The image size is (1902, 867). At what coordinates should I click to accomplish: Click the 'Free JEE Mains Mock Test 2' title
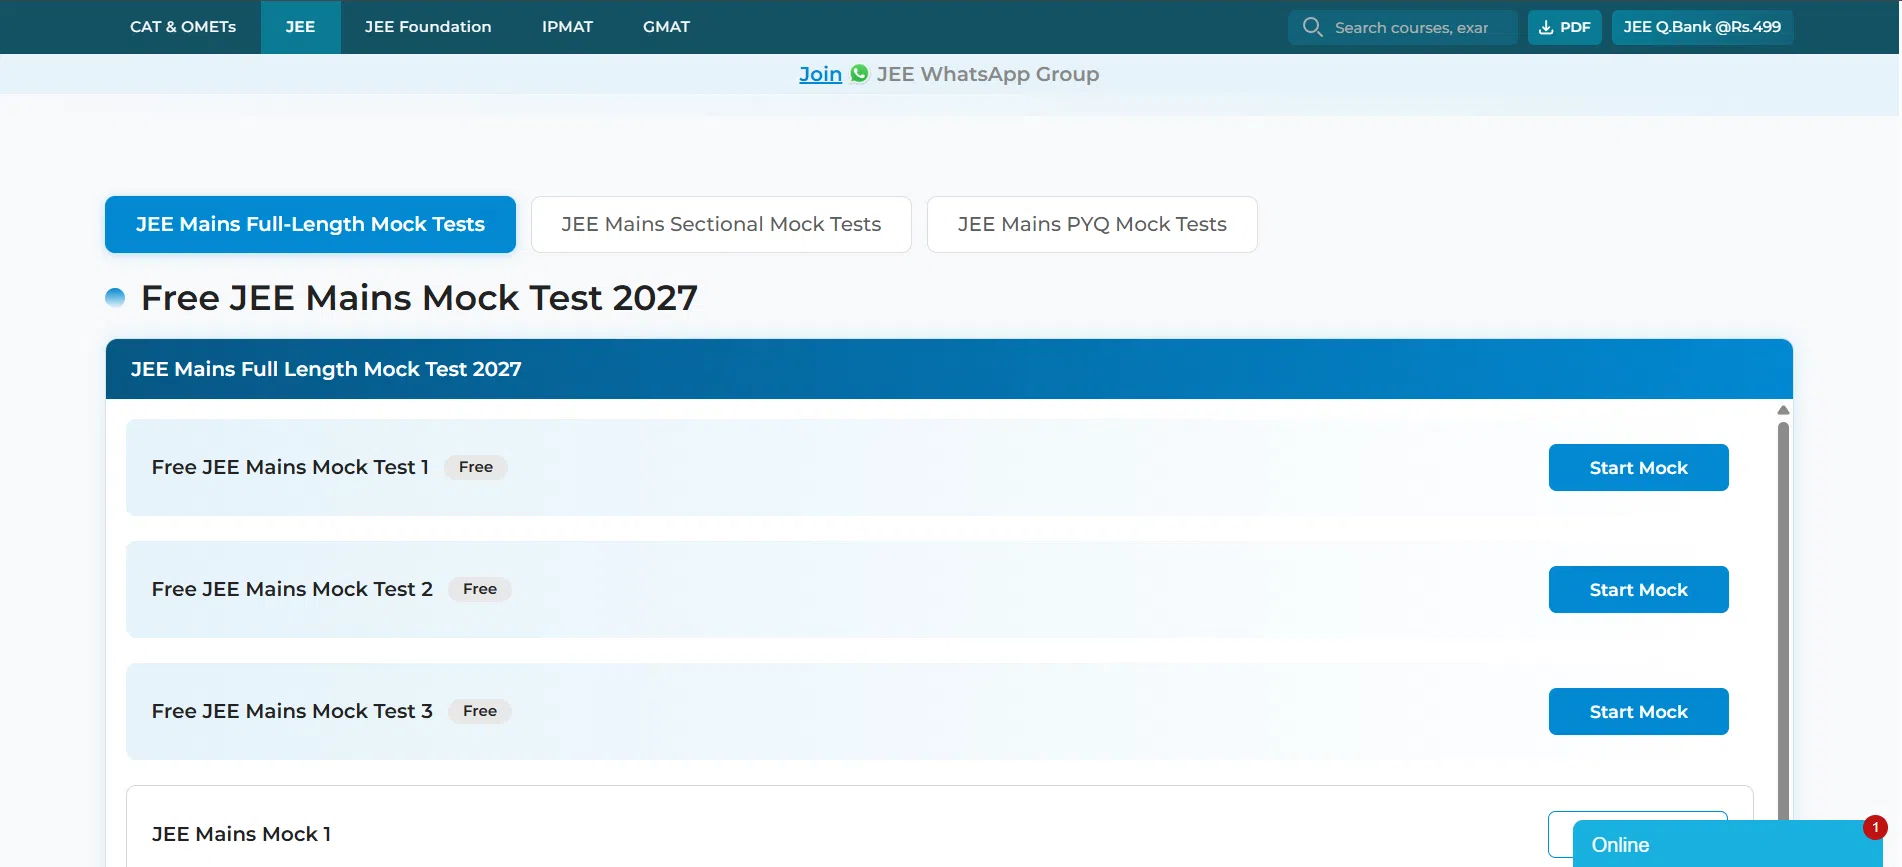tap(292, 589)
